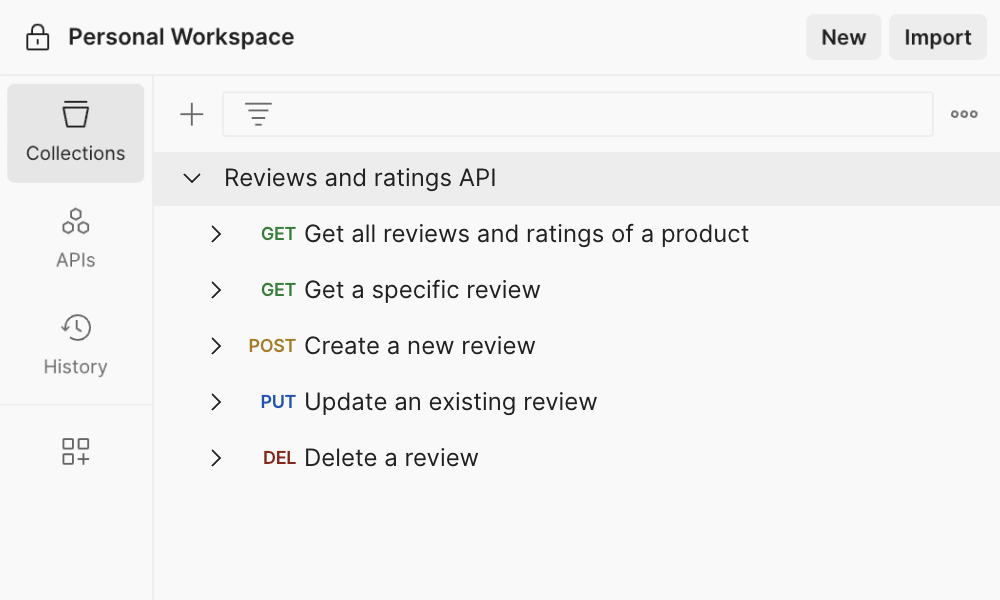Select the PUT Update an existing review request
Screen dimensions: 1000x600
(x=450, y=402)
